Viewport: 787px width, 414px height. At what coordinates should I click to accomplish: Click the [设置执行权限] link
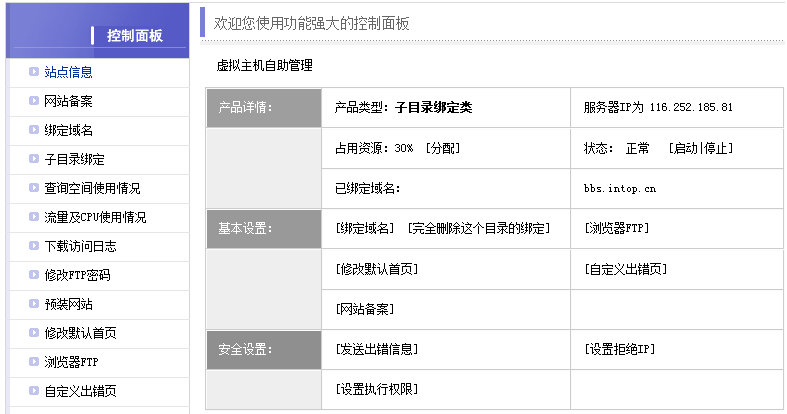(x=376, y=389)
